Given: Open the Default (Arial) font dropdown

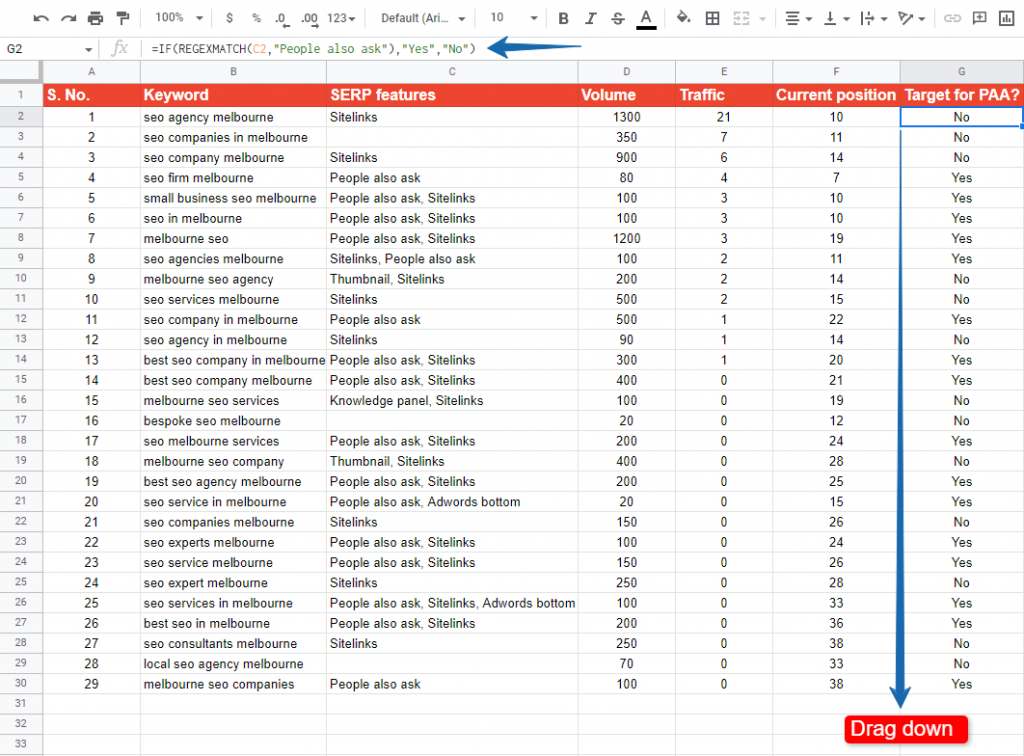Looking at the screenshot, I should click(423, 18).
